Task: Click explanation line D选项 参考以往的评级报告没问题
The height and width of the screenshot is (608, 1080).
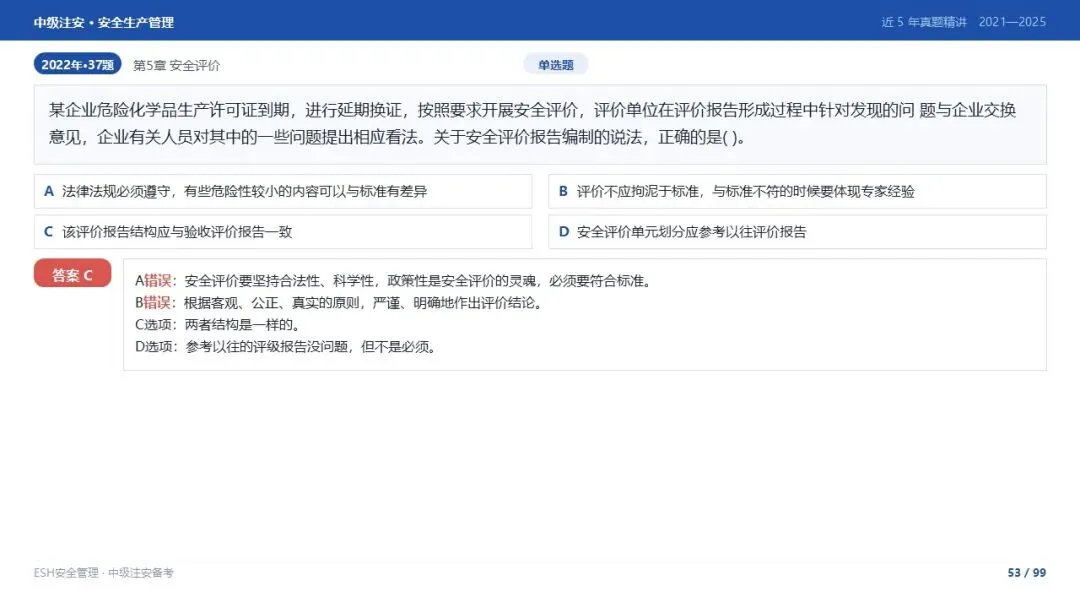Action: point(287,347)
